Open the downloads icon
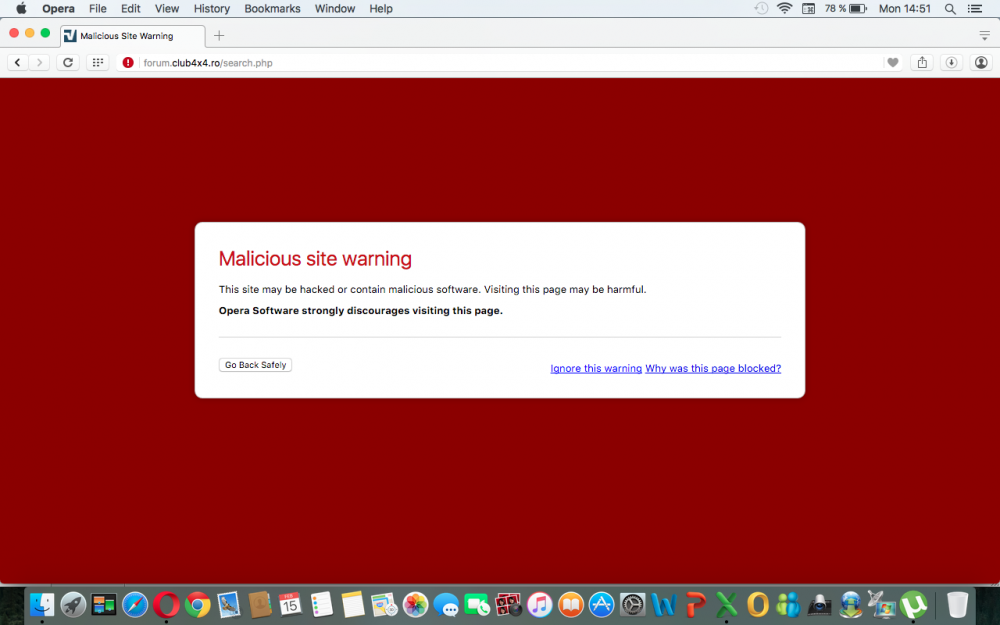Screen dimensions: 1000x625 pos(951,61)
